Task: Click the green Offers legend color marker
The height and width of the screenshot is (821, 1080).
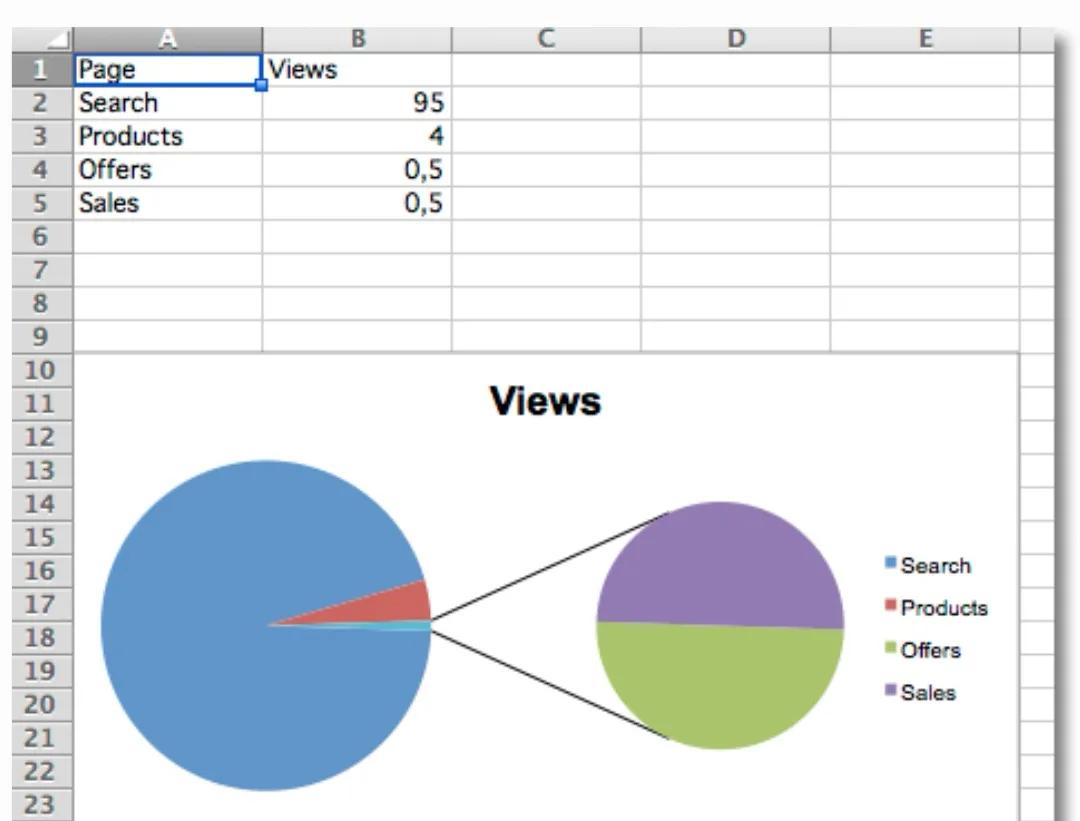Action: point(891,648)
